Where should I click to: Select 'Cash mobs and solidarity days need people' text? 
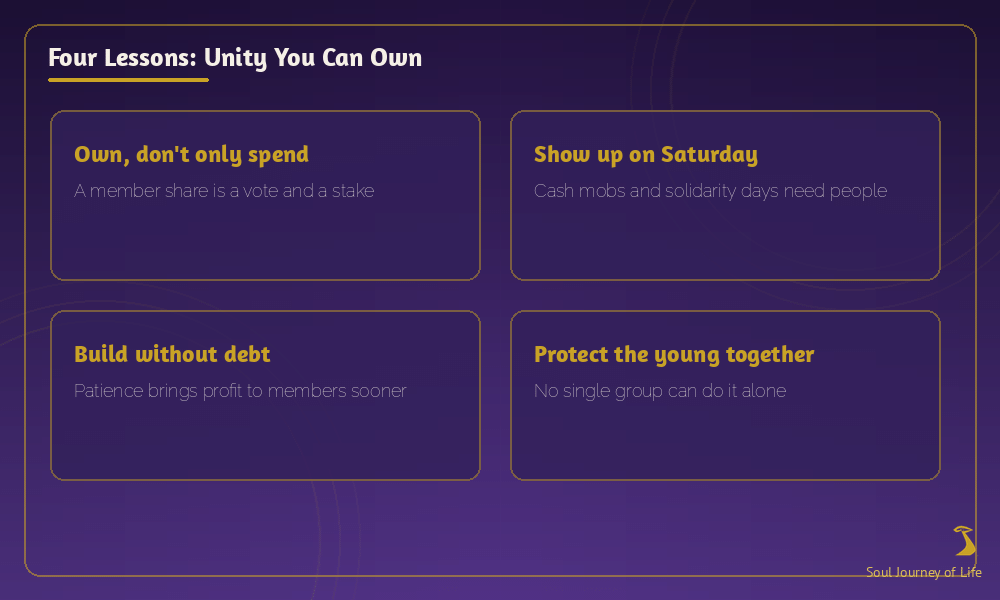coord(710,191)
